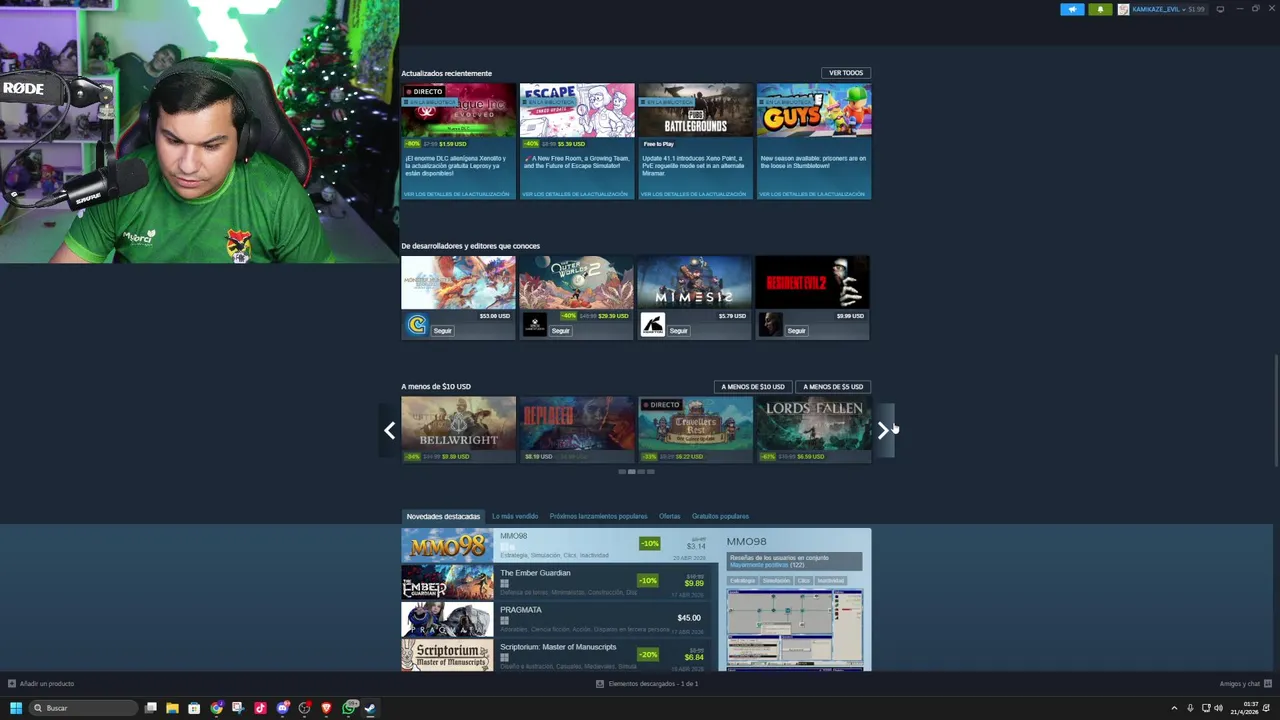
Task: Click VER TODOS button for recent updates
Action: pyautogui.click(x=846, y=73)
